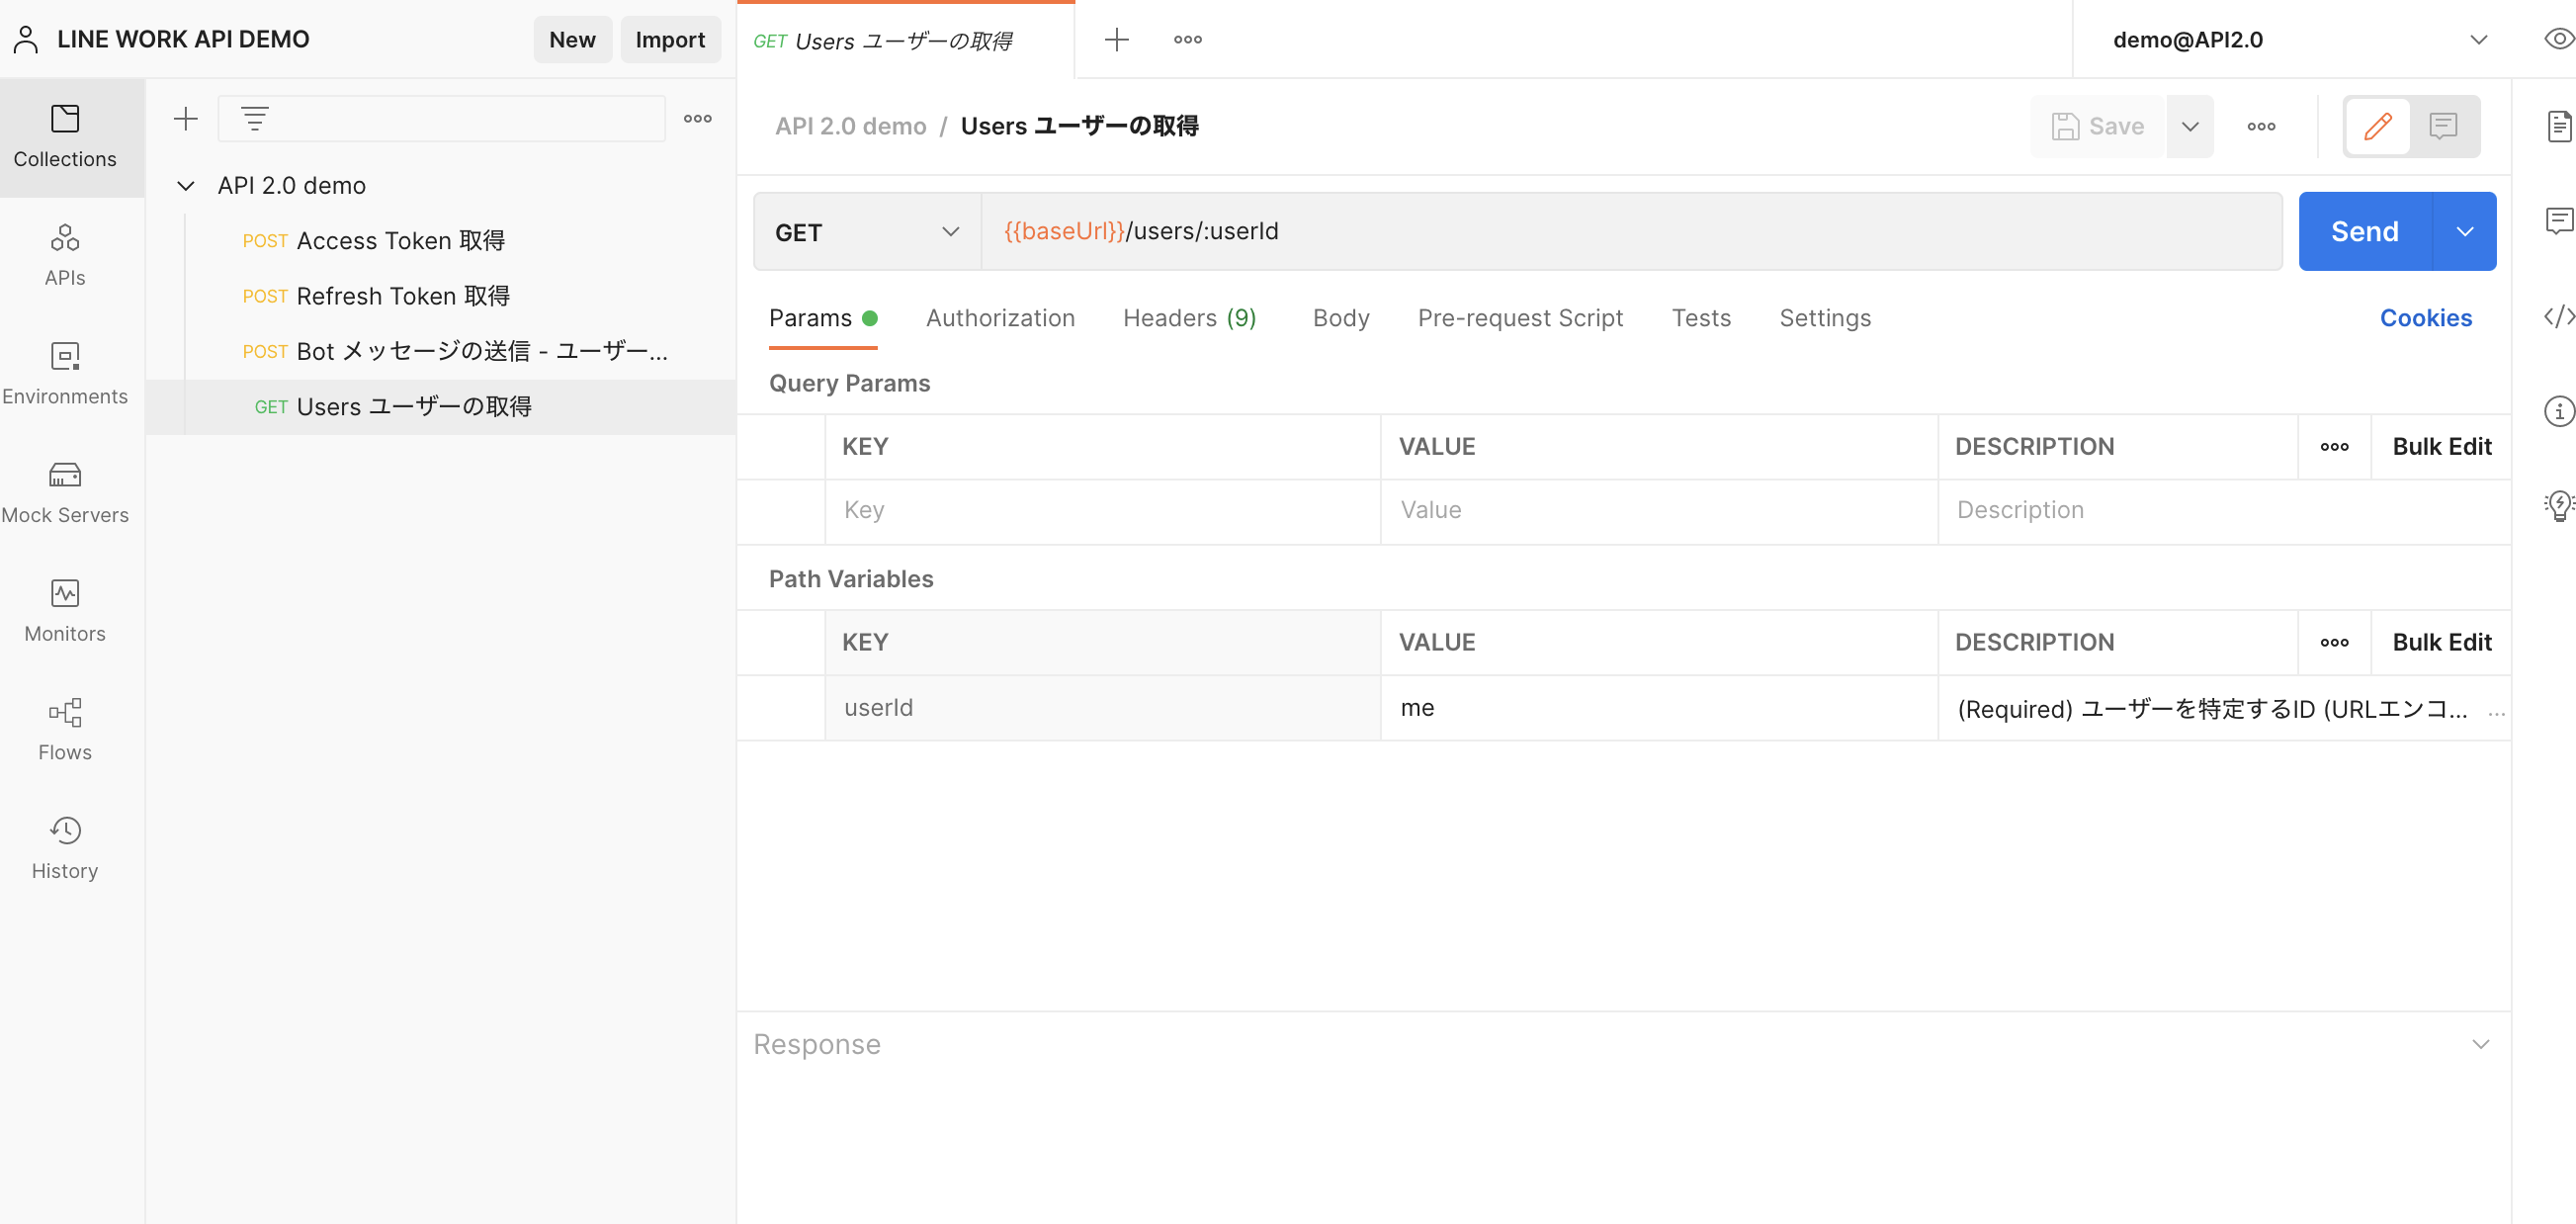The width and height of the screenshot is (2576, 1224).
Task: Enable edit mode with the pencil toggle
Action: pos(2378,126)
